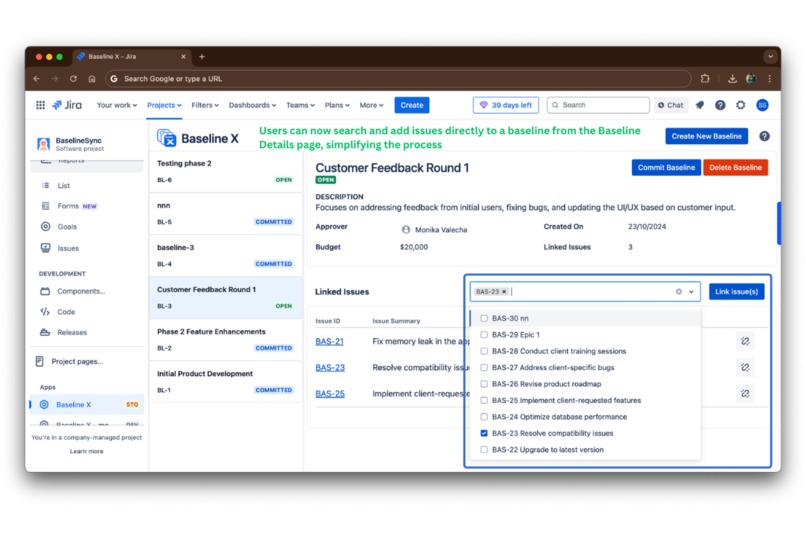The width and height of the screenshot is (806, 537).
Task: Expand the Projects menu
Action: (164, 105)
